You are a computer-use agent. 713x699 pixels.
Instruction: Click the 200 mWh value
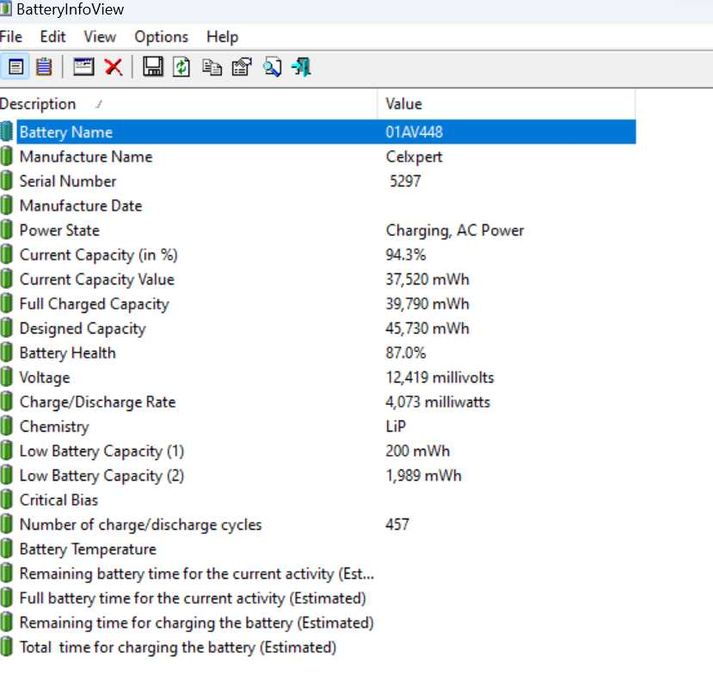(x=417, y=451)
